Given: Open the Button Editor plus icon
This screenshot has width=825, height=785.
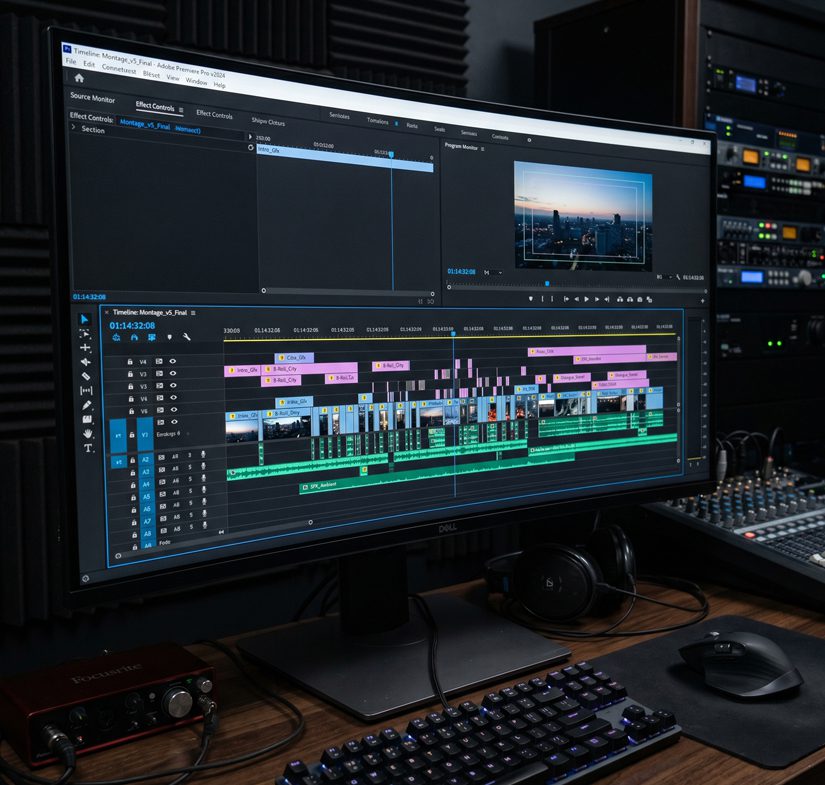Looking at the screenshot, I should (702, 301).
